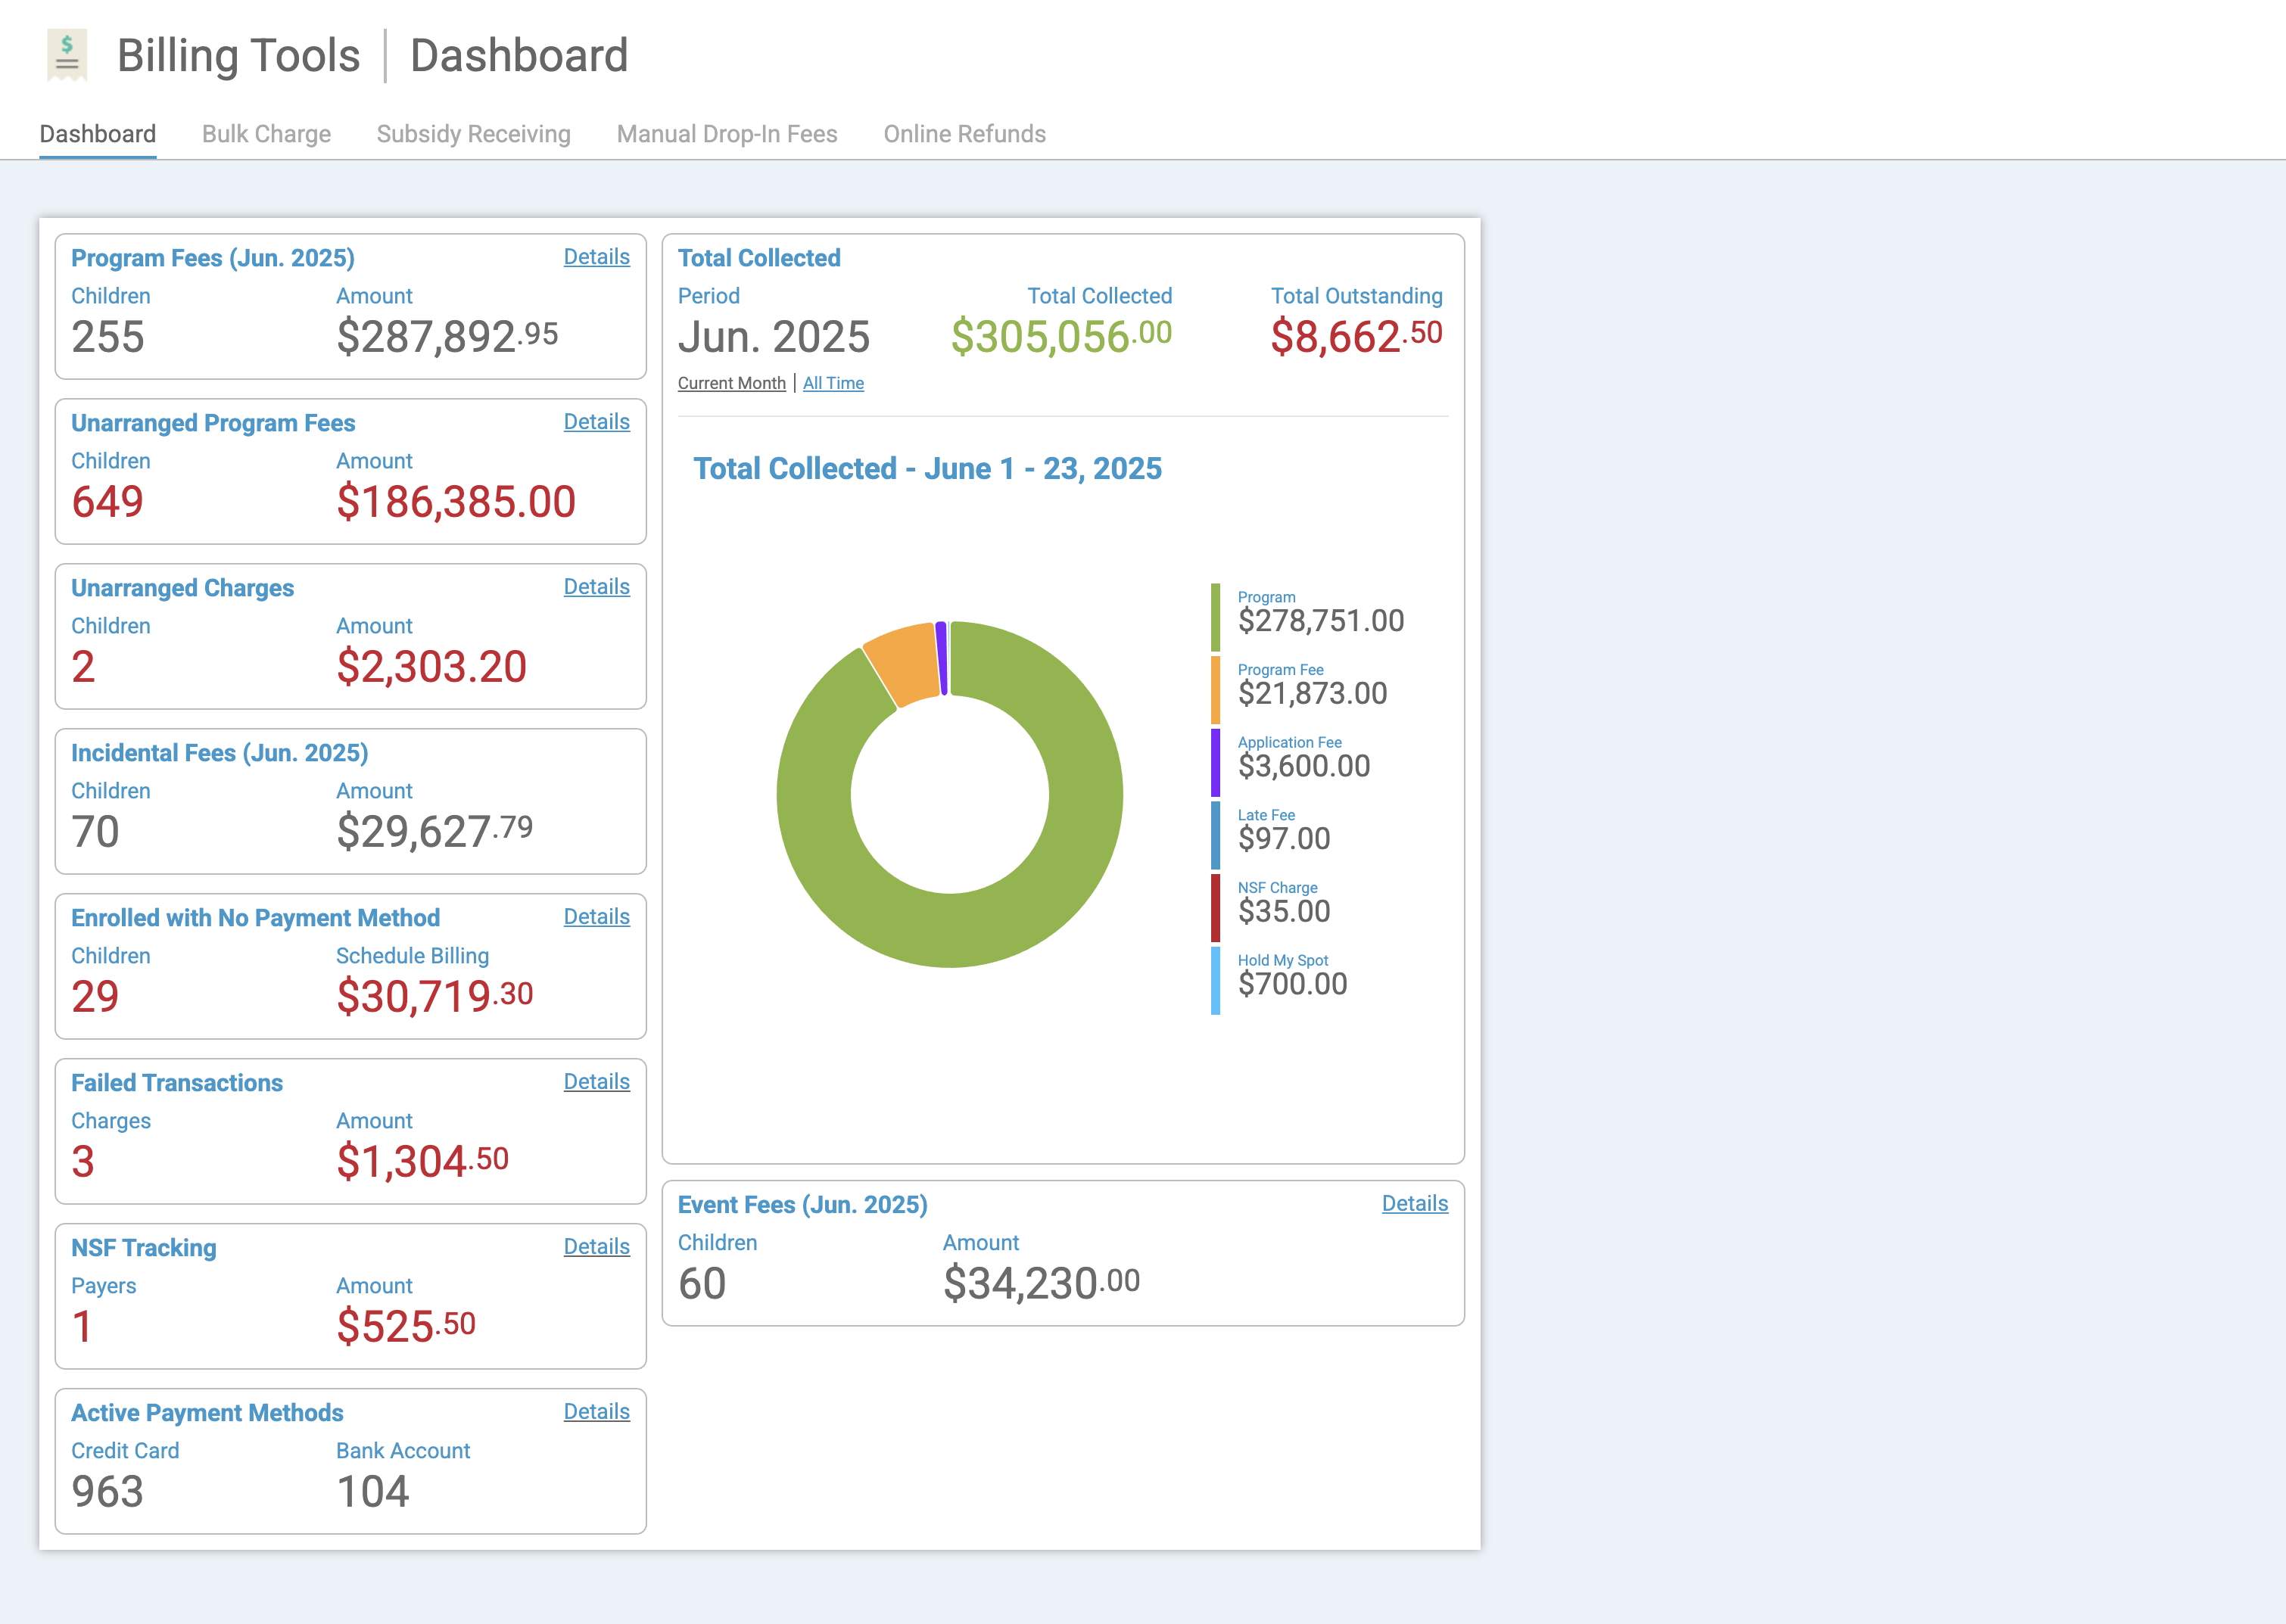Select Current Month period filter

[x=731, y=383]
